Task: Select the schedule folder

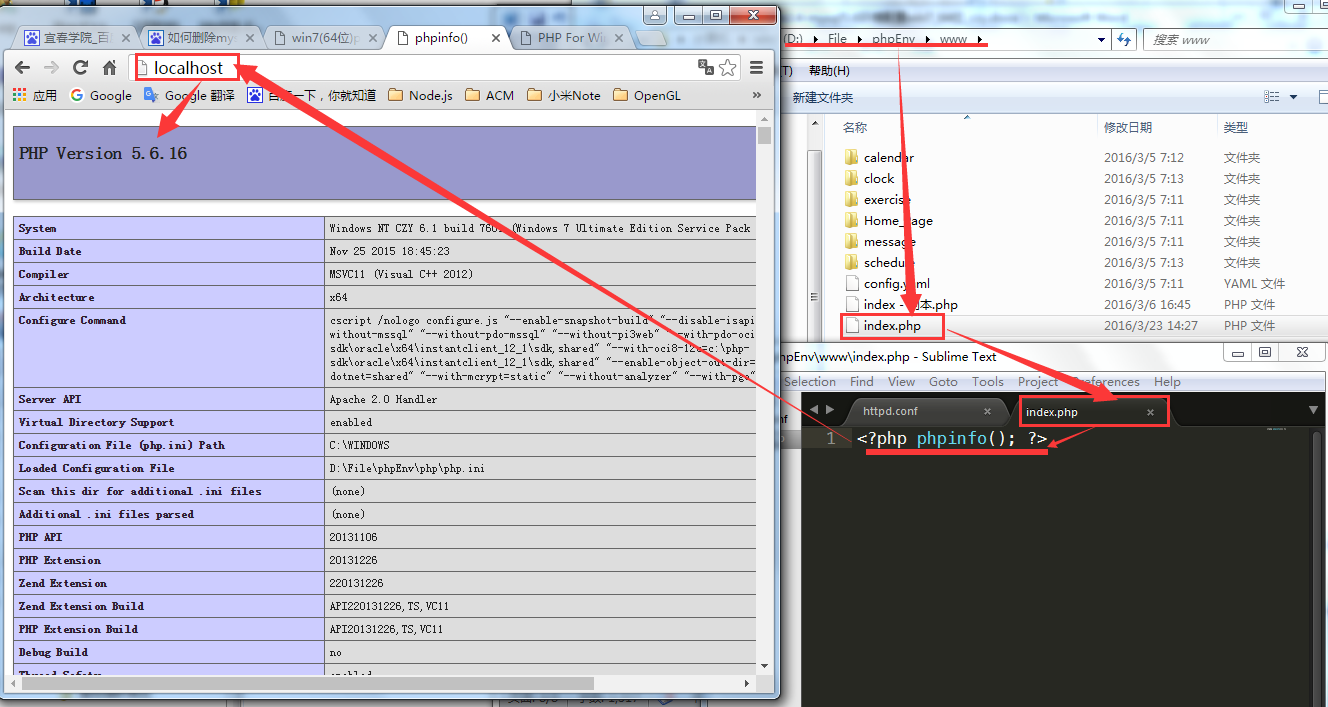Action: click(x=888, y=262)
